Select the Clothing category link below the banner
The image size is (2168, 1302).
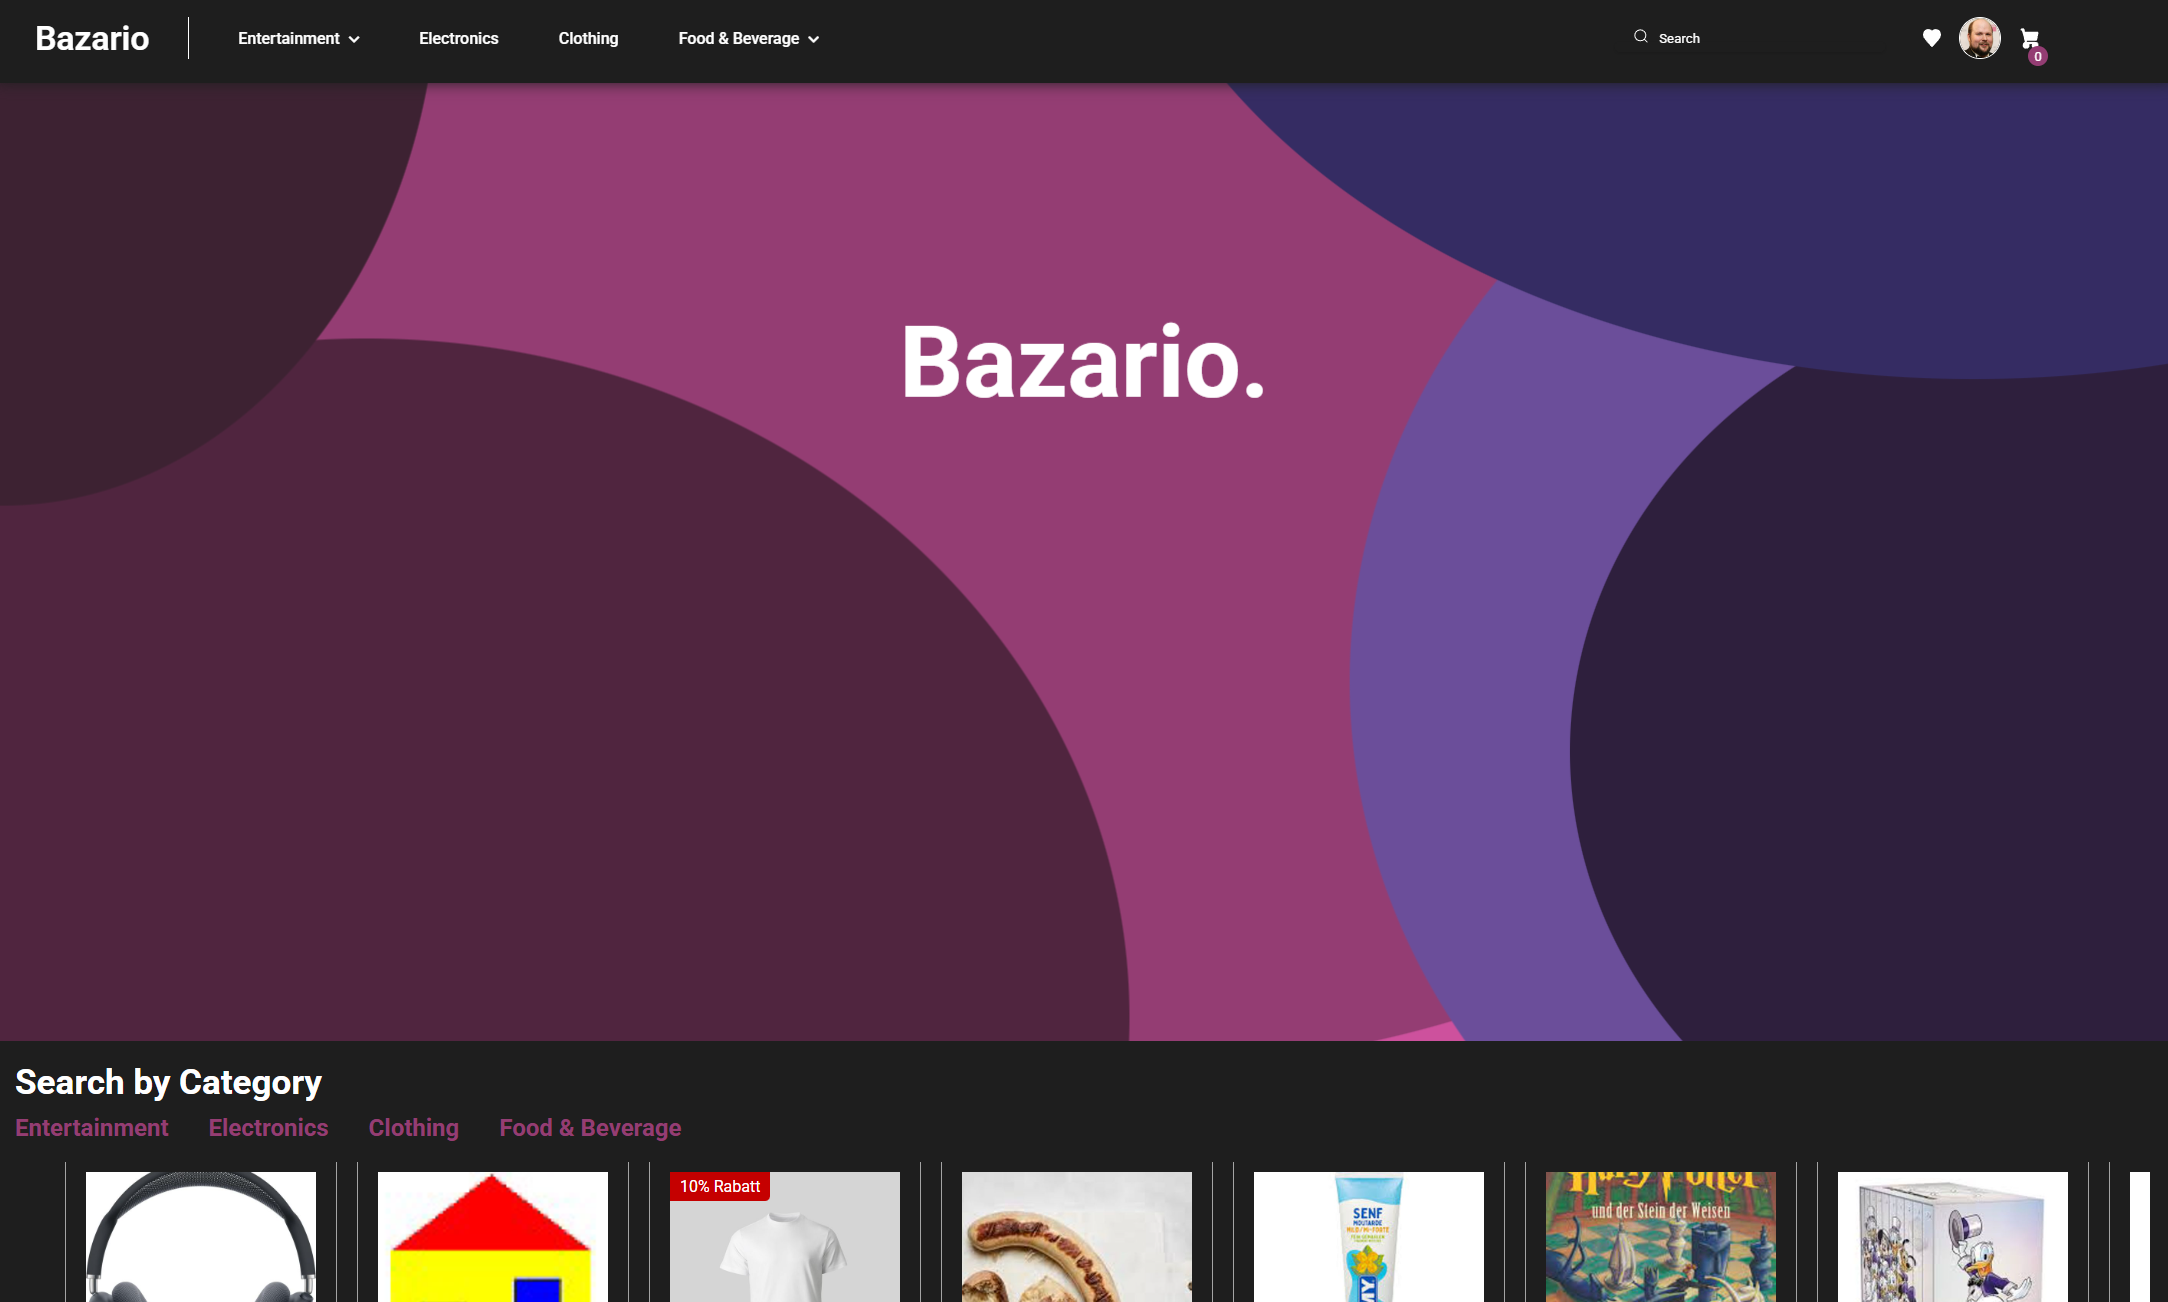[x=414, y=1128]
